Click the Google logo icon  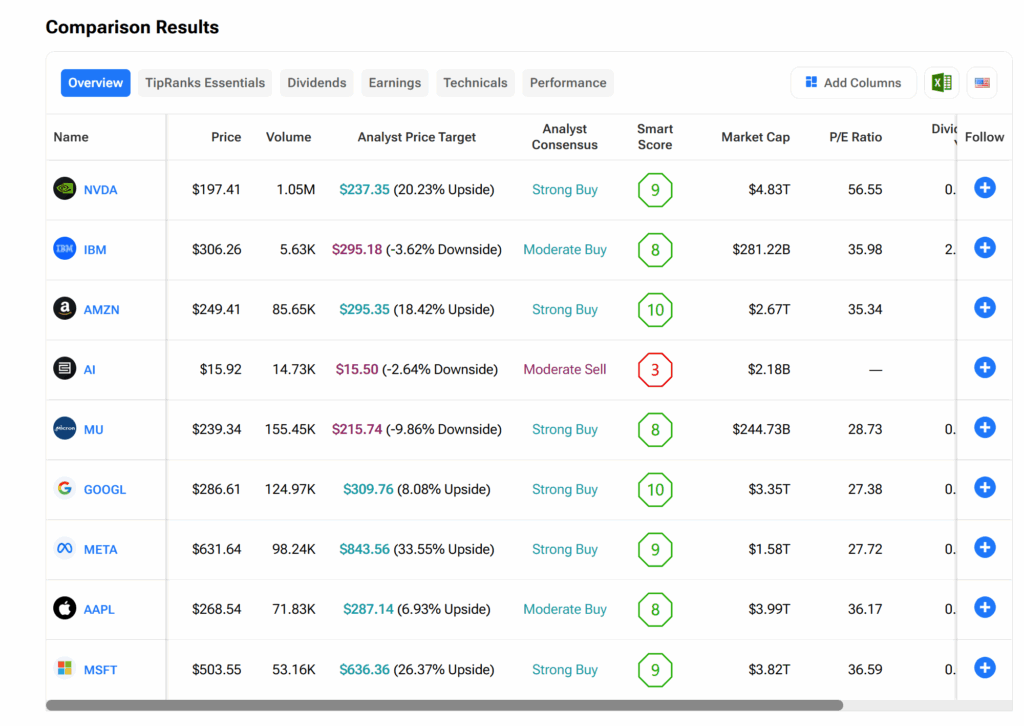(65, 489)
